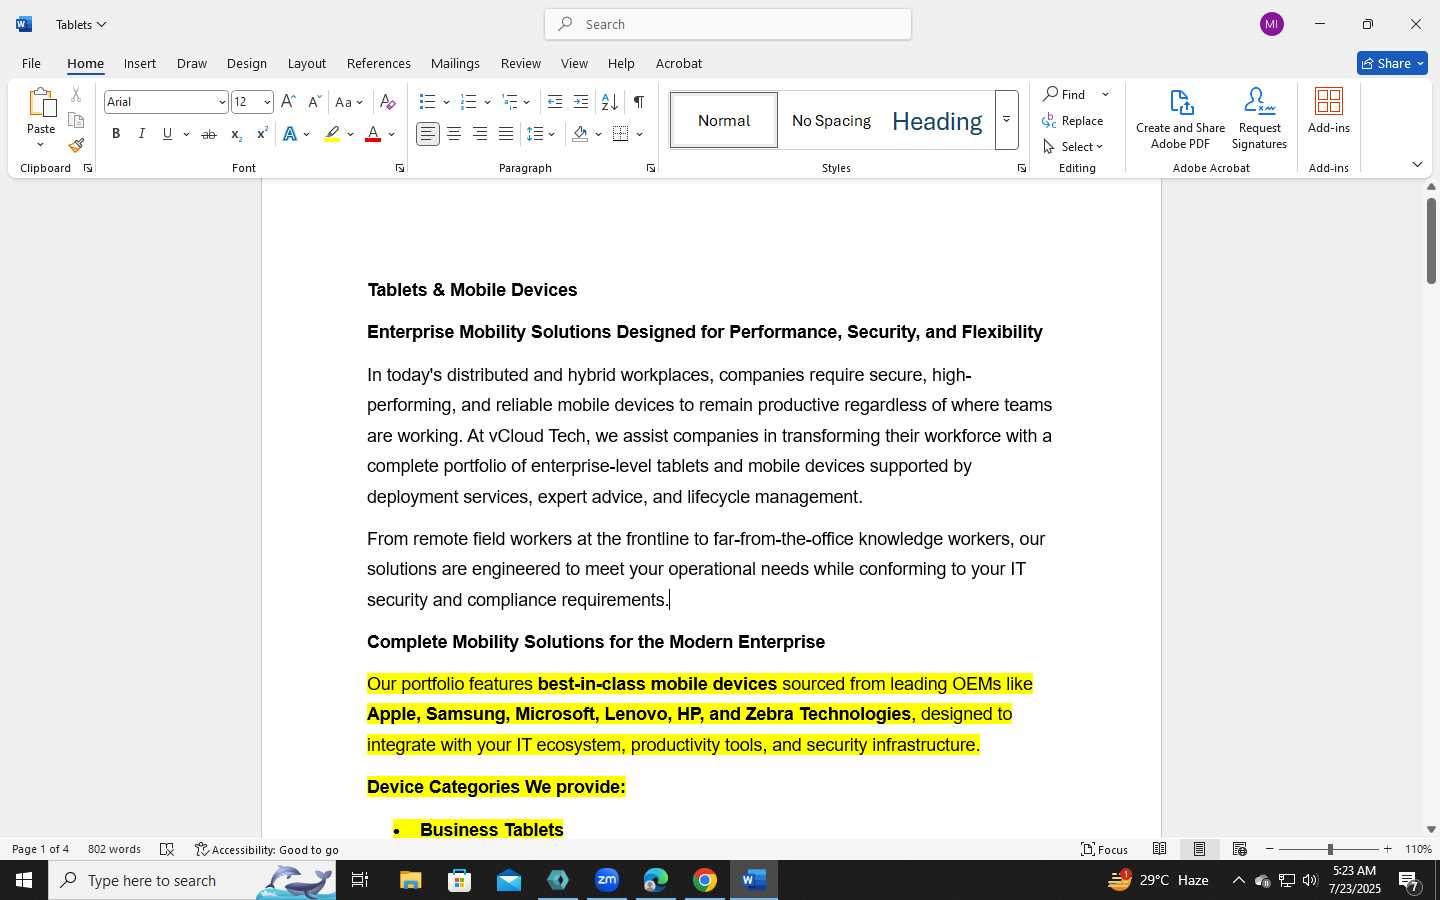Click the vertical scrollbar thumb
Screen dimensions: 1440x900
click(1431, 240)
